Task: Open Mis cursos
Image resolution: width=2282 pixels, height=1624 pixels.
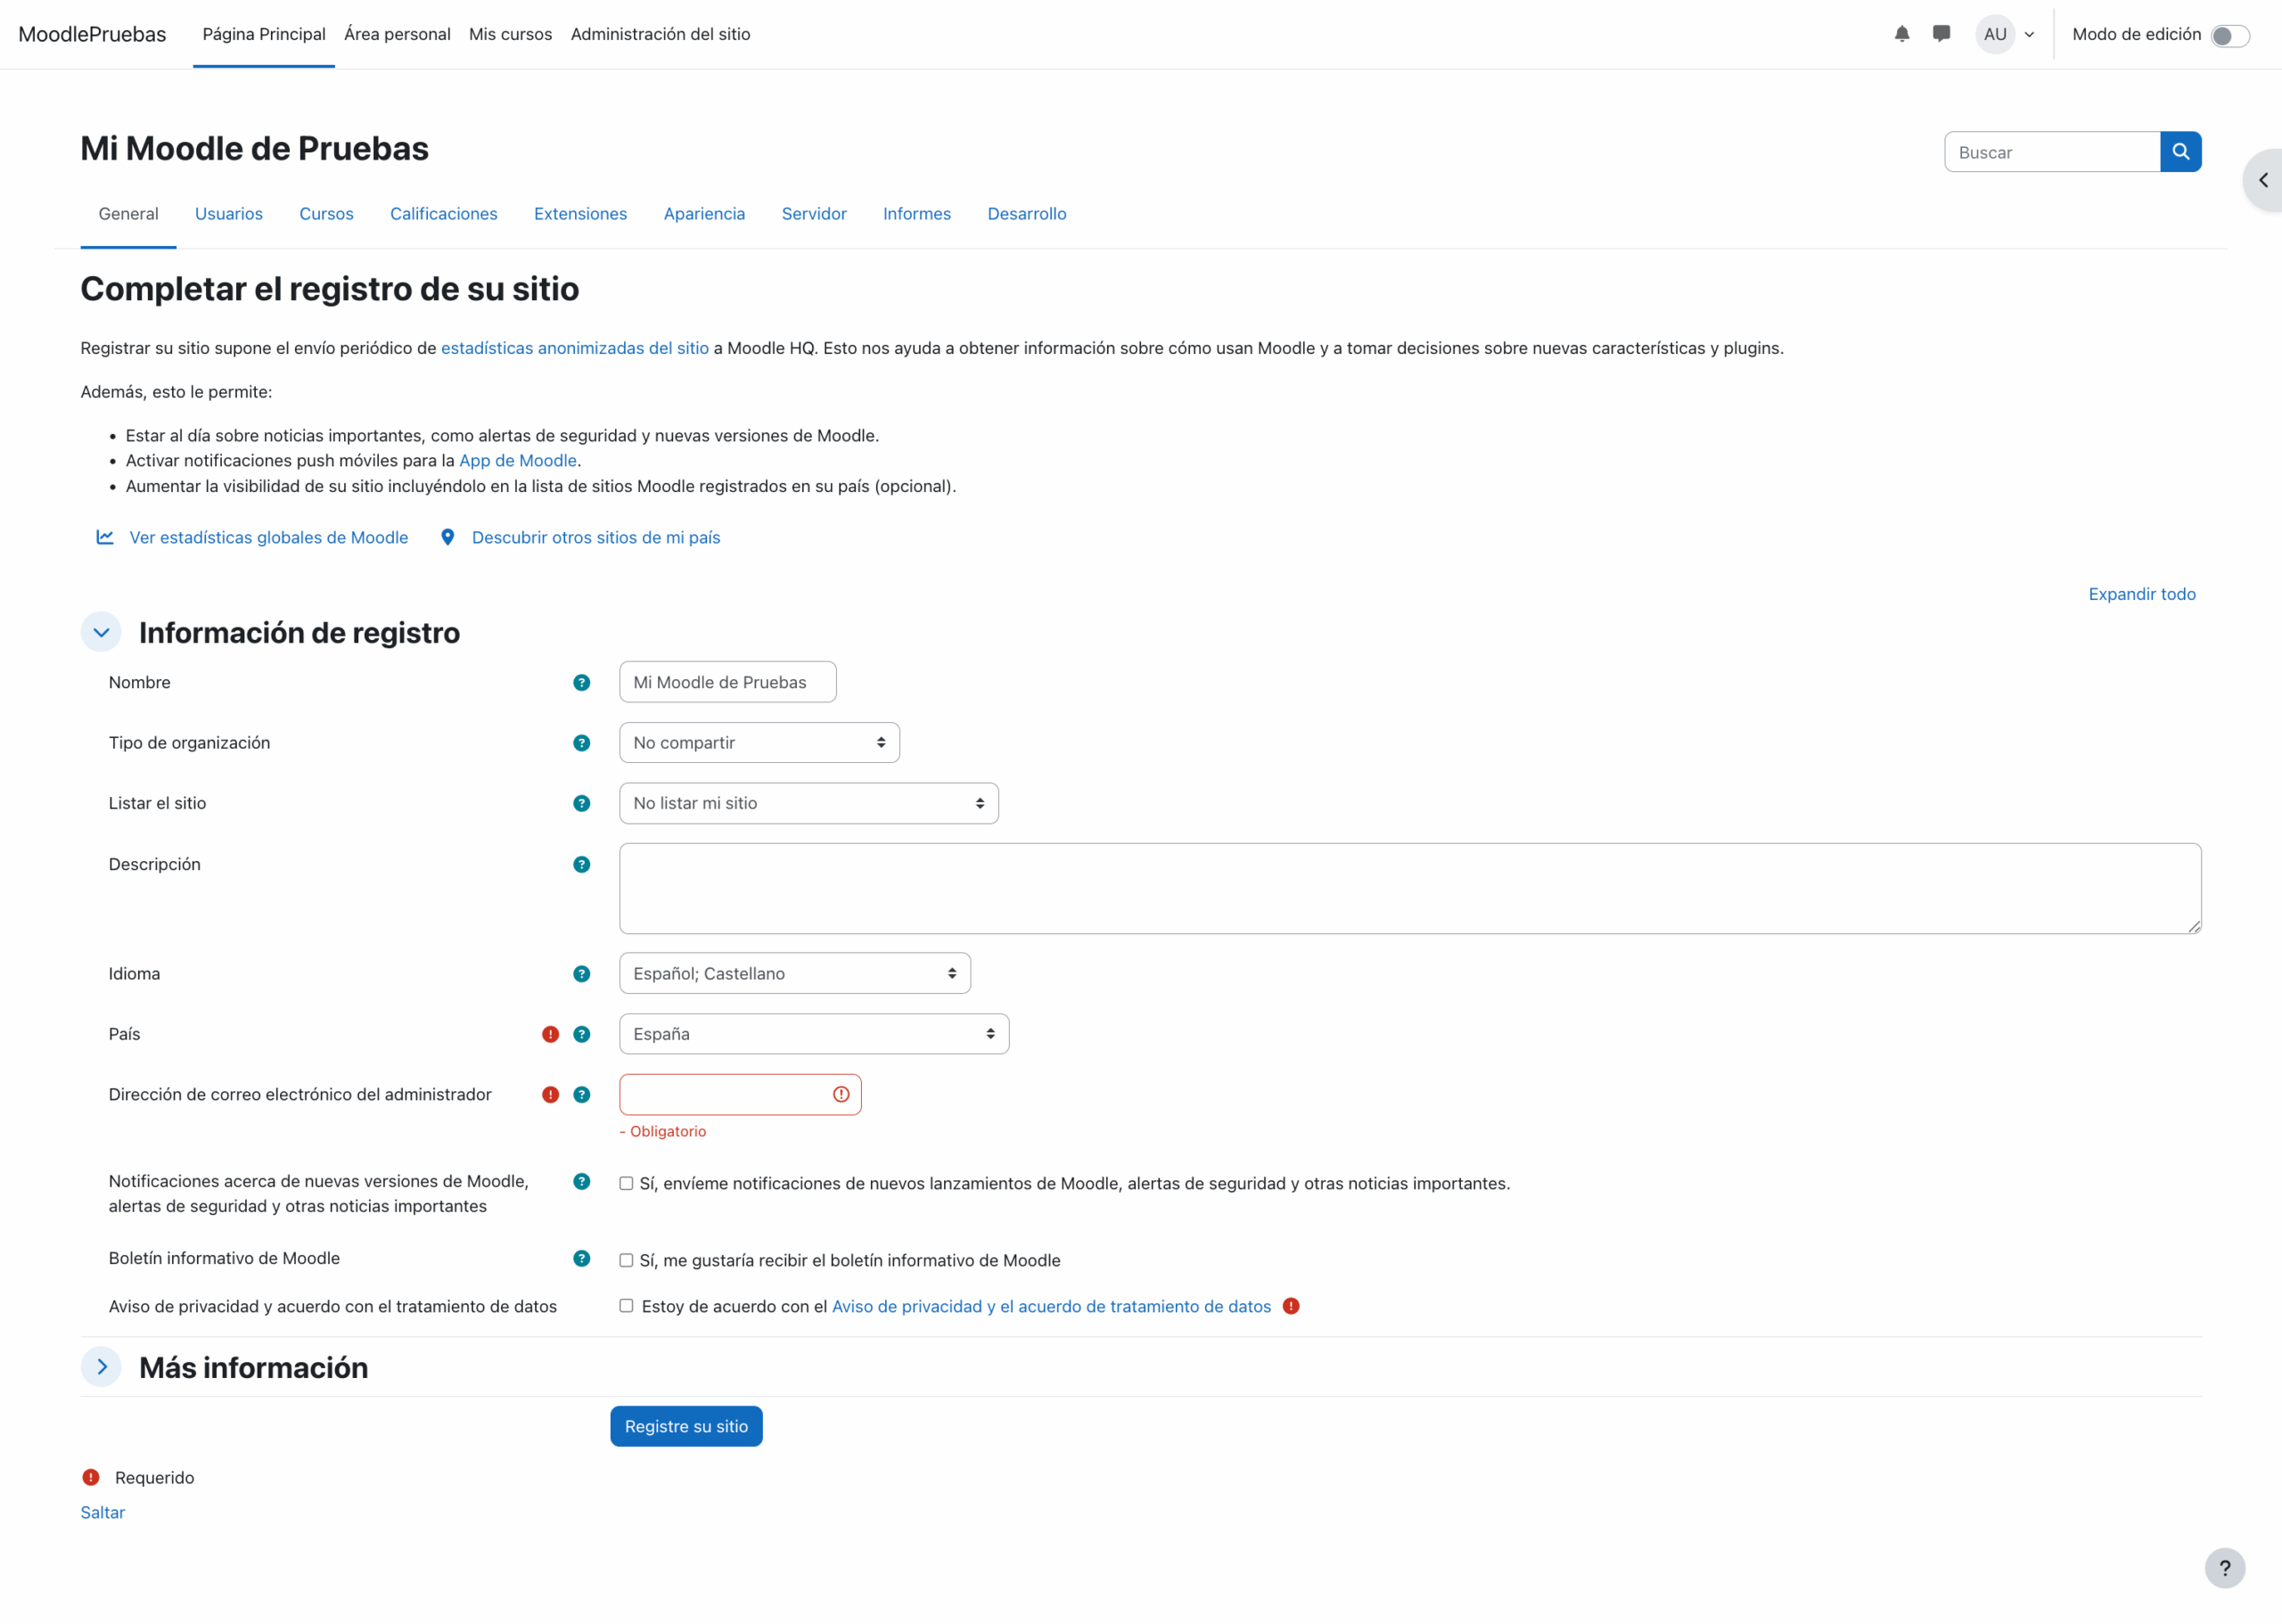Action: [510, 34]
